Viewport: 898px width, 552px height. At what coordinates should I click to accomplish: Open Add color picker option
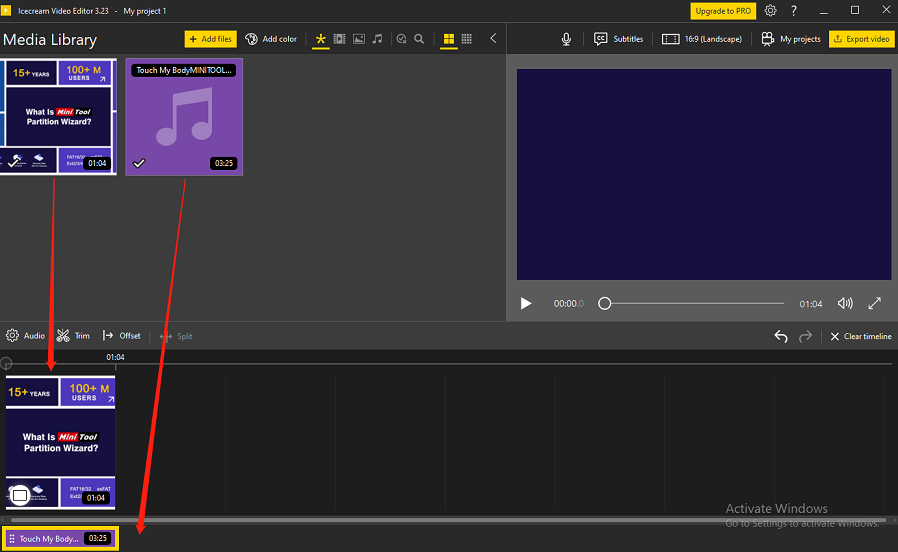click(x=271, y=39)
